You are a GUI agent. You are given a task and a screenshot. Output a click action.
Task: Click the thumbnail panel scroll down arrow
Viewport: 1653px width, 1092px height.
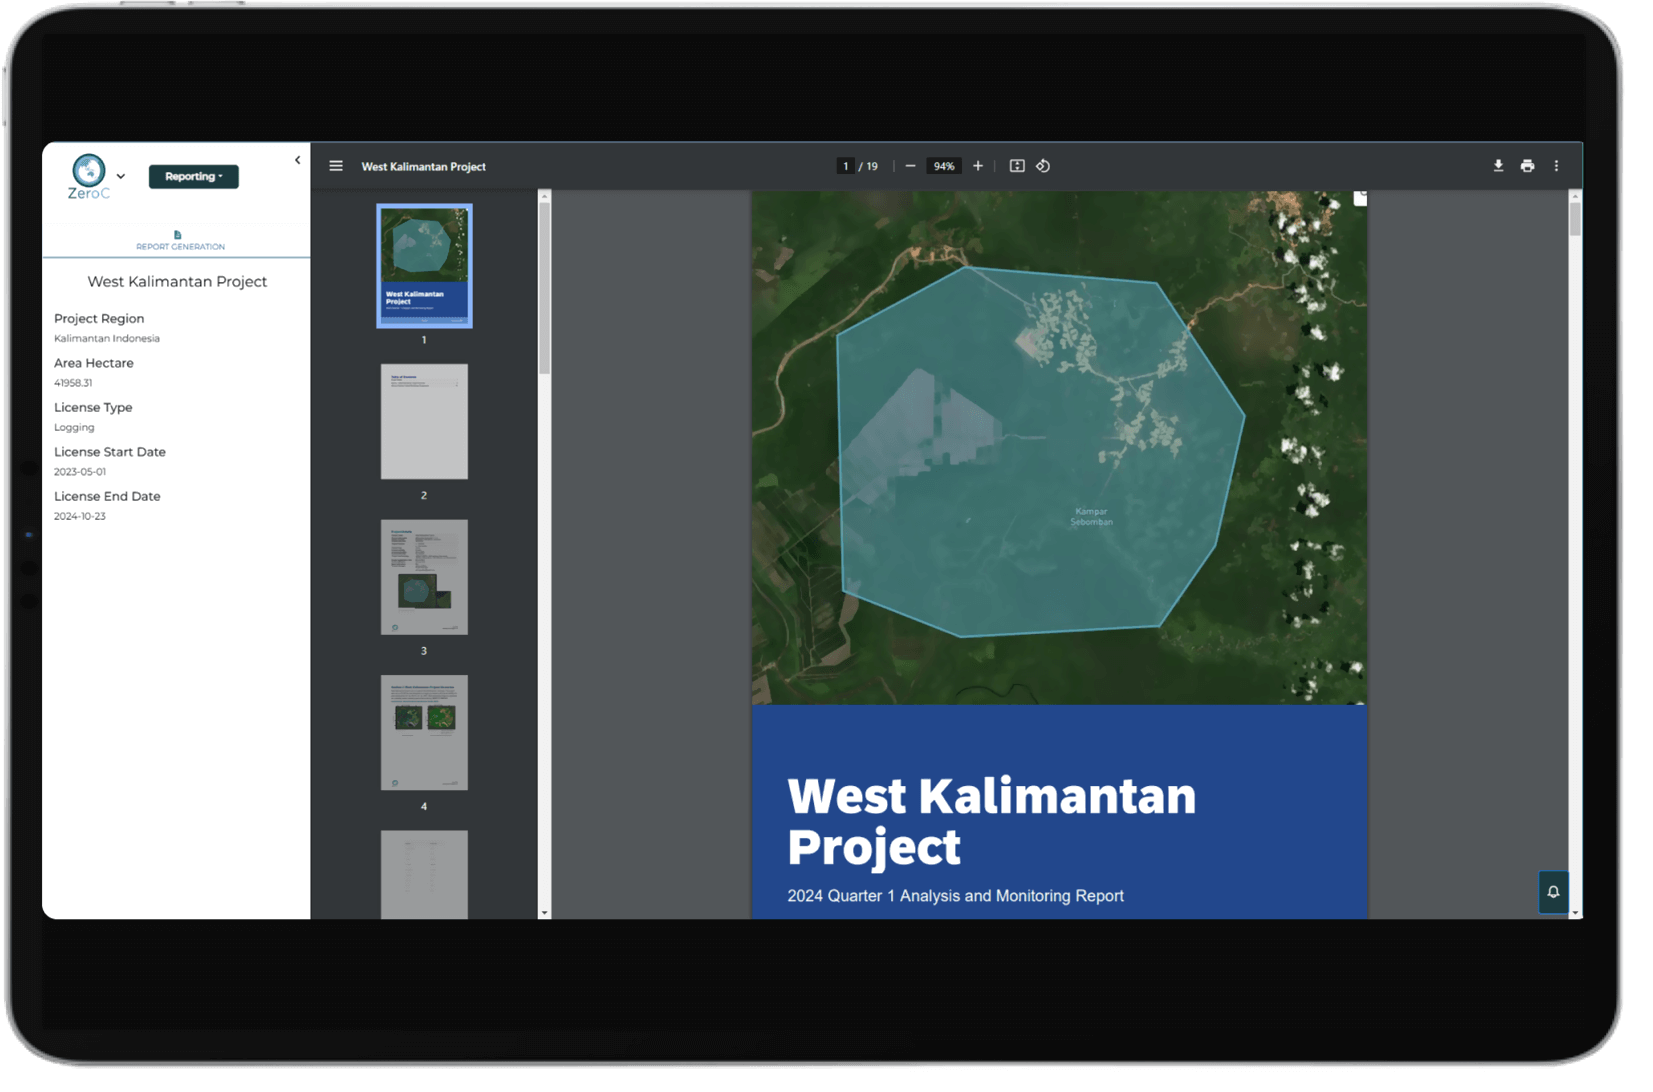point(544,912)
